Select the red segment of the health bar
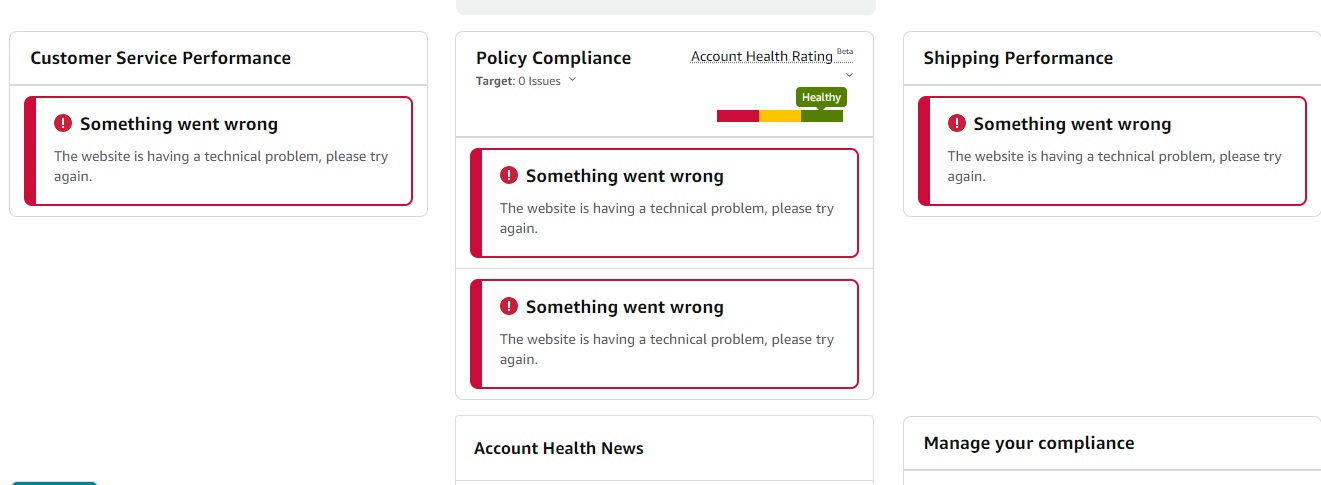This screenshot has width=1321, height=485. 738,116
